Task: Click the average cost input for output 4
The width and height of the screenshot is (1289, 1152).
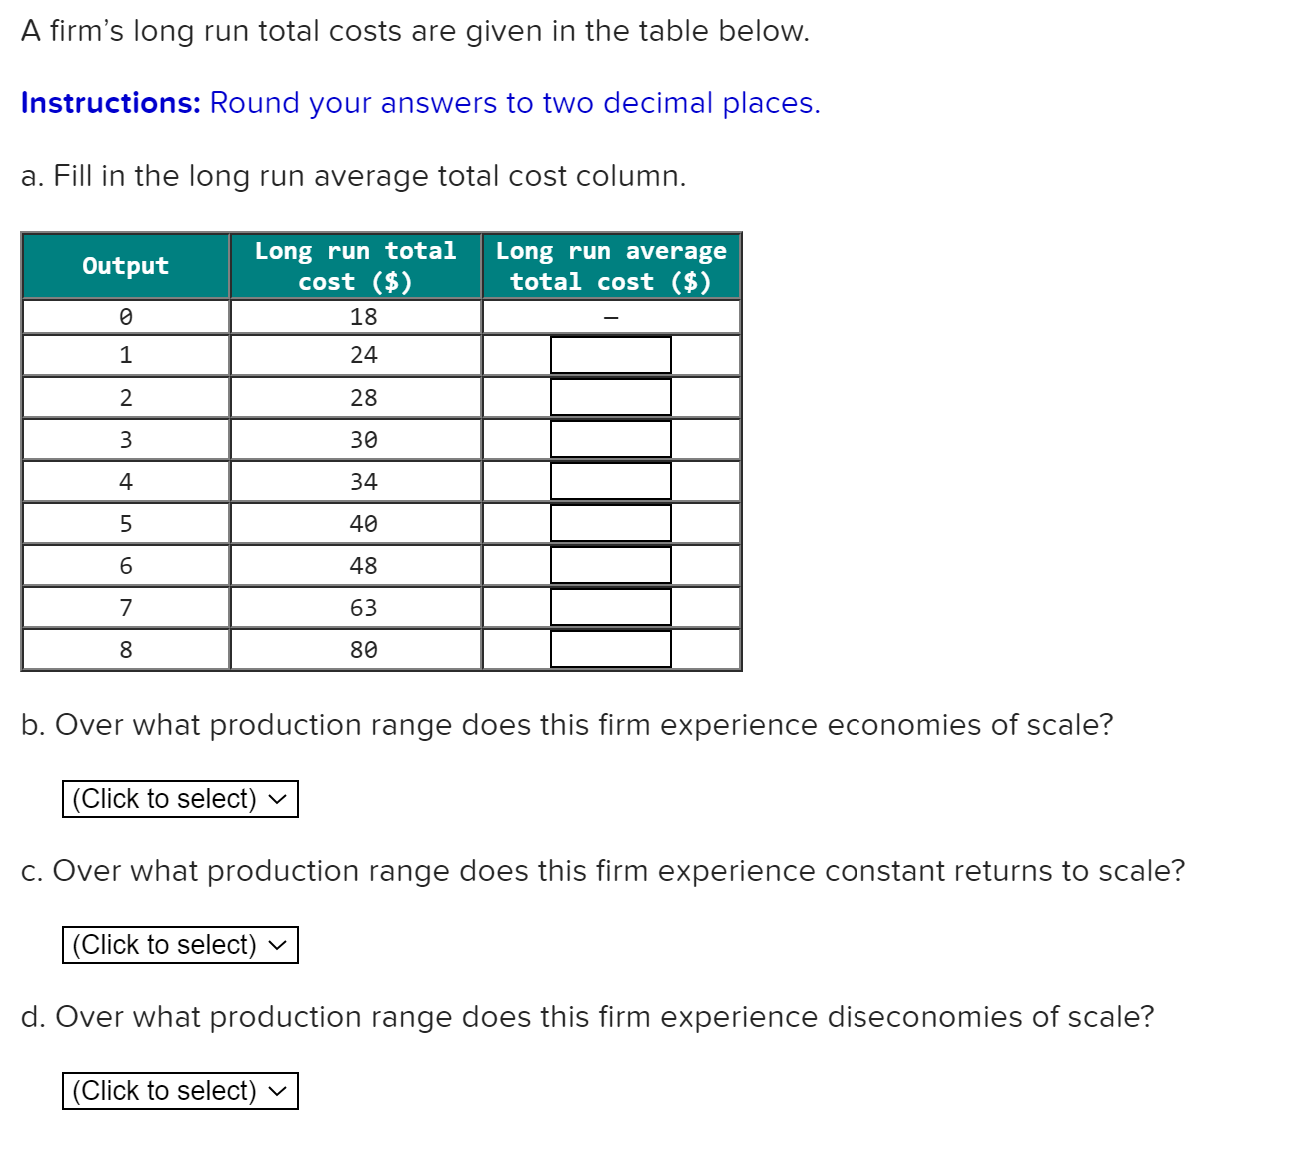Action: (x=609, y=480)
